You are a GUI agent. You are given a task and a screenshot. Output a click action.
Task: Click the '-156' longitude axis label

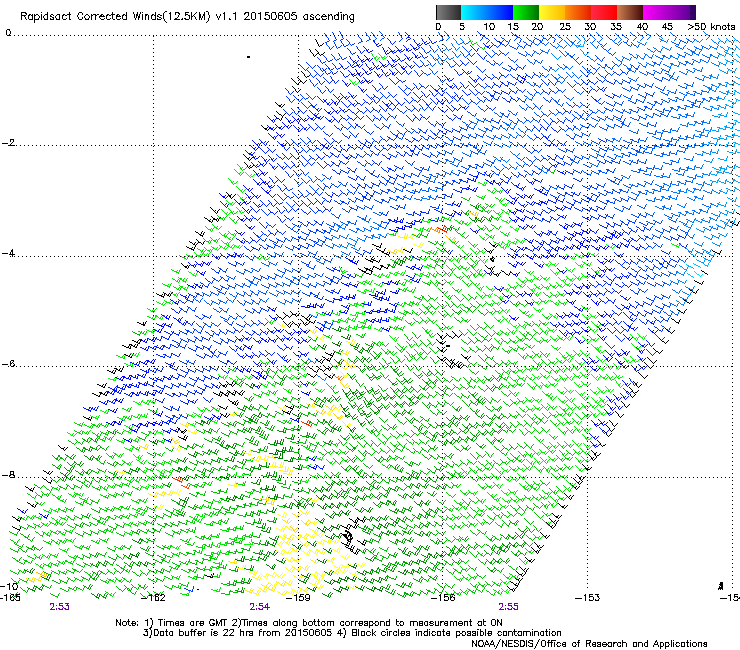443,598
